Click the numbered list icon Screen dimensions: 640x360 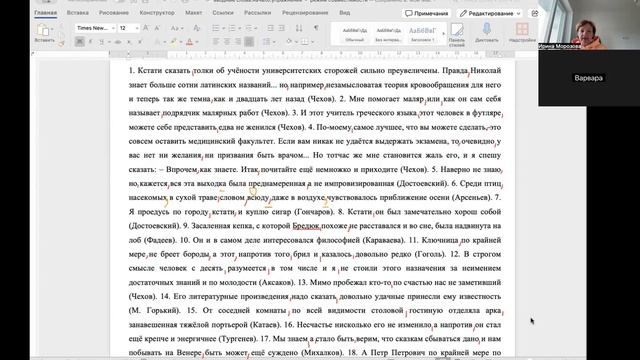(x=231, y=28)
